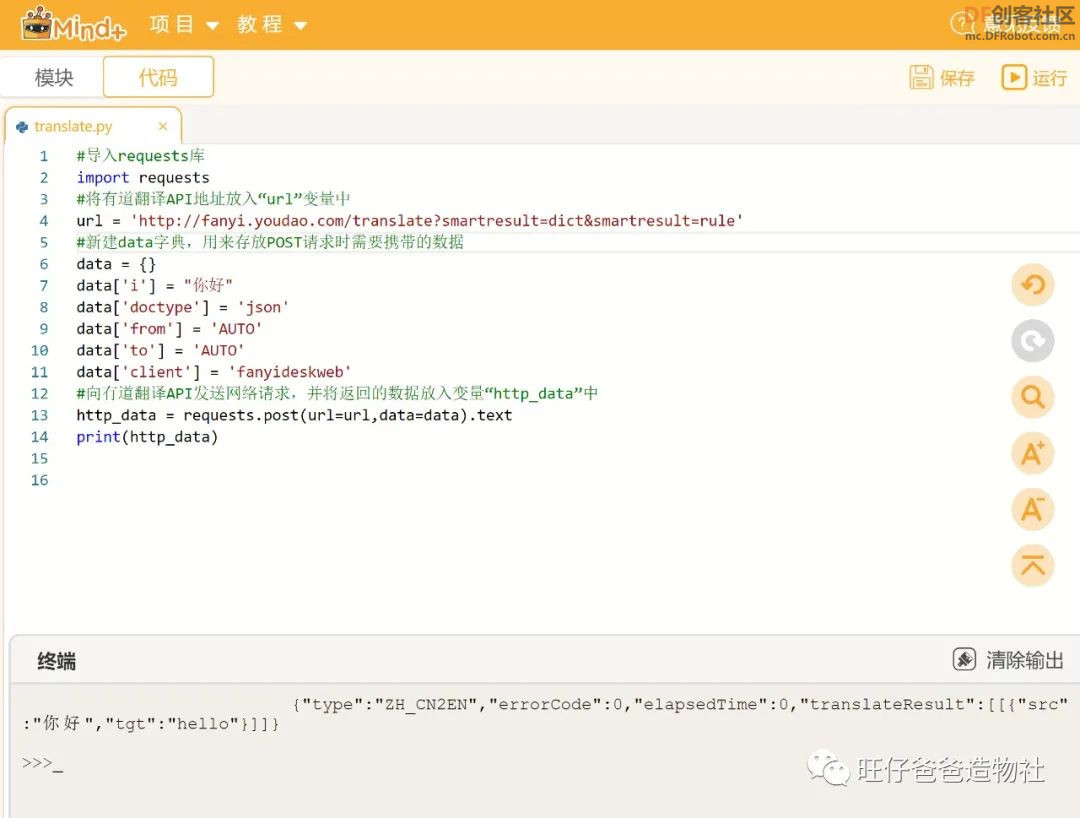Click the 'import requests' code line
The width and height of the screenshot is (1080, 818).
[143, 178]
